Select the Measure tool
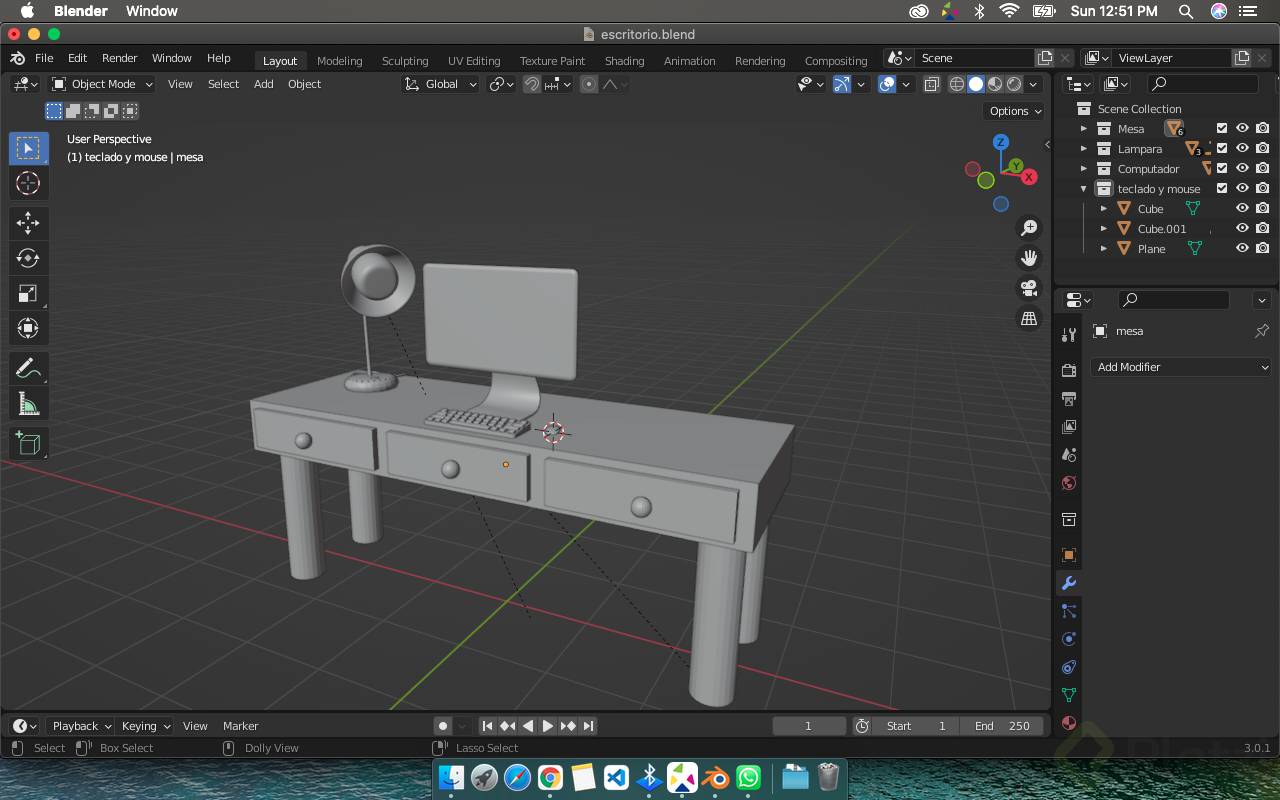1280x800 pixels. pos(28,403)
